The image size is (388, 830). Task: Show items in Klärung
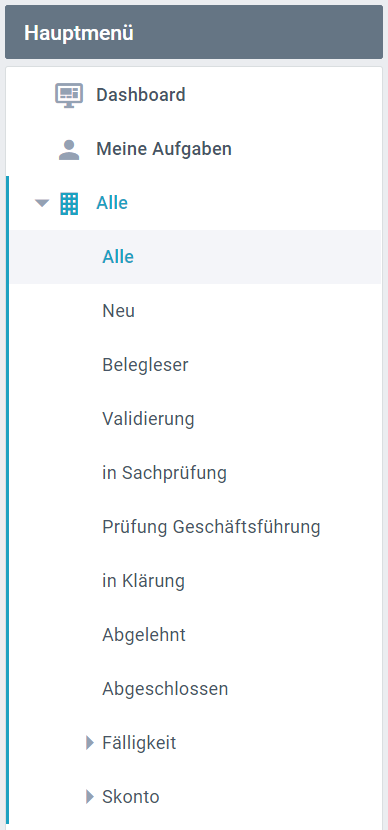point(143,581)
